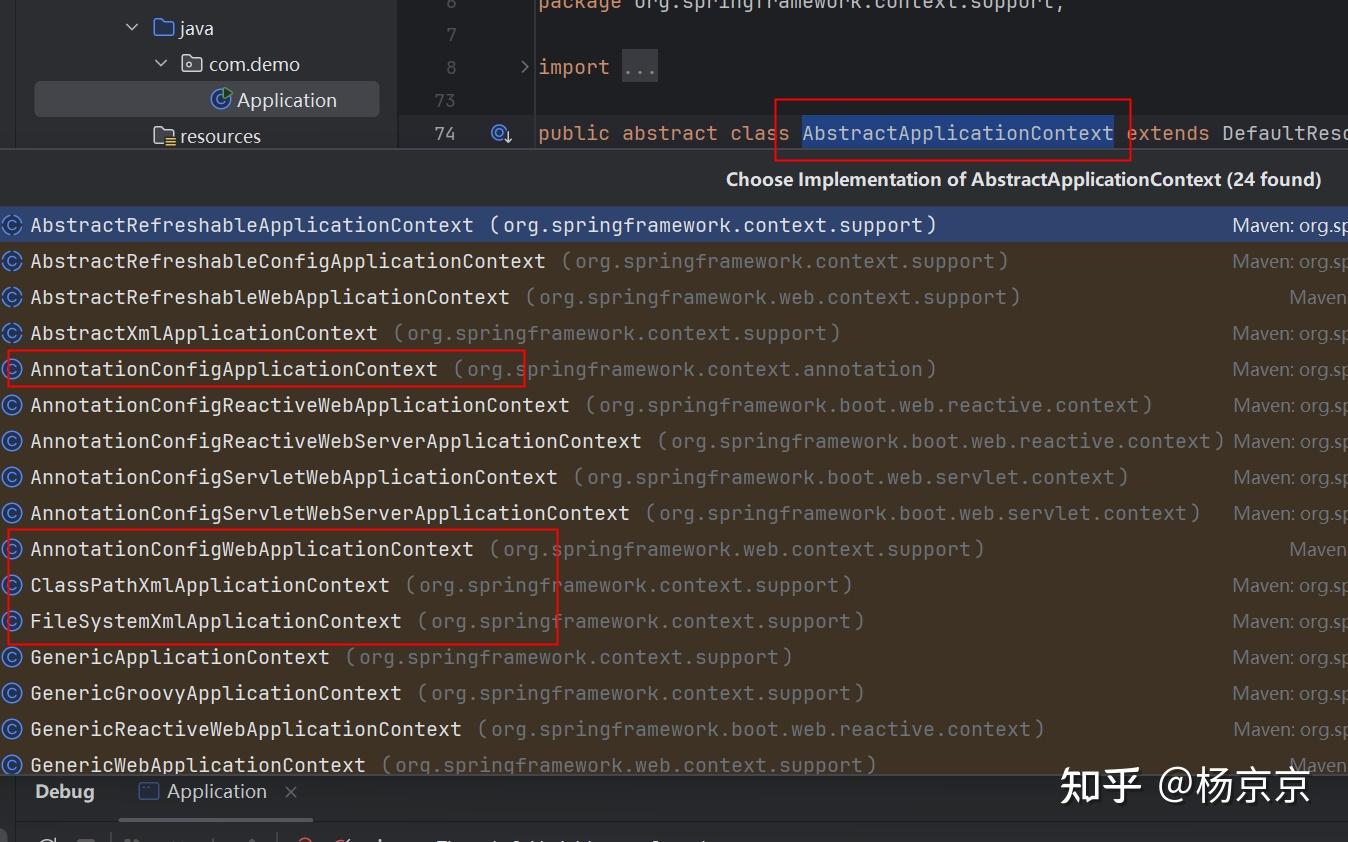
Task: Click class icon beside AbstractRefreshableApplicationContext
Action: (12, 225)
